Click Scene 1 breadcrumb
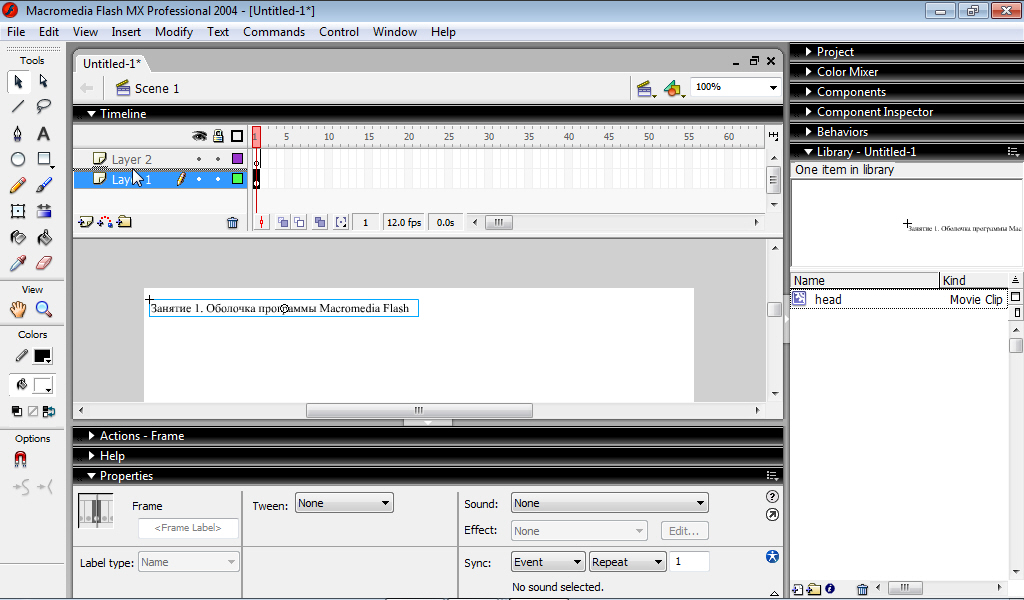The height and width of the screenshot is (600, 1024). pyautogui.click(x=147, y=89)
